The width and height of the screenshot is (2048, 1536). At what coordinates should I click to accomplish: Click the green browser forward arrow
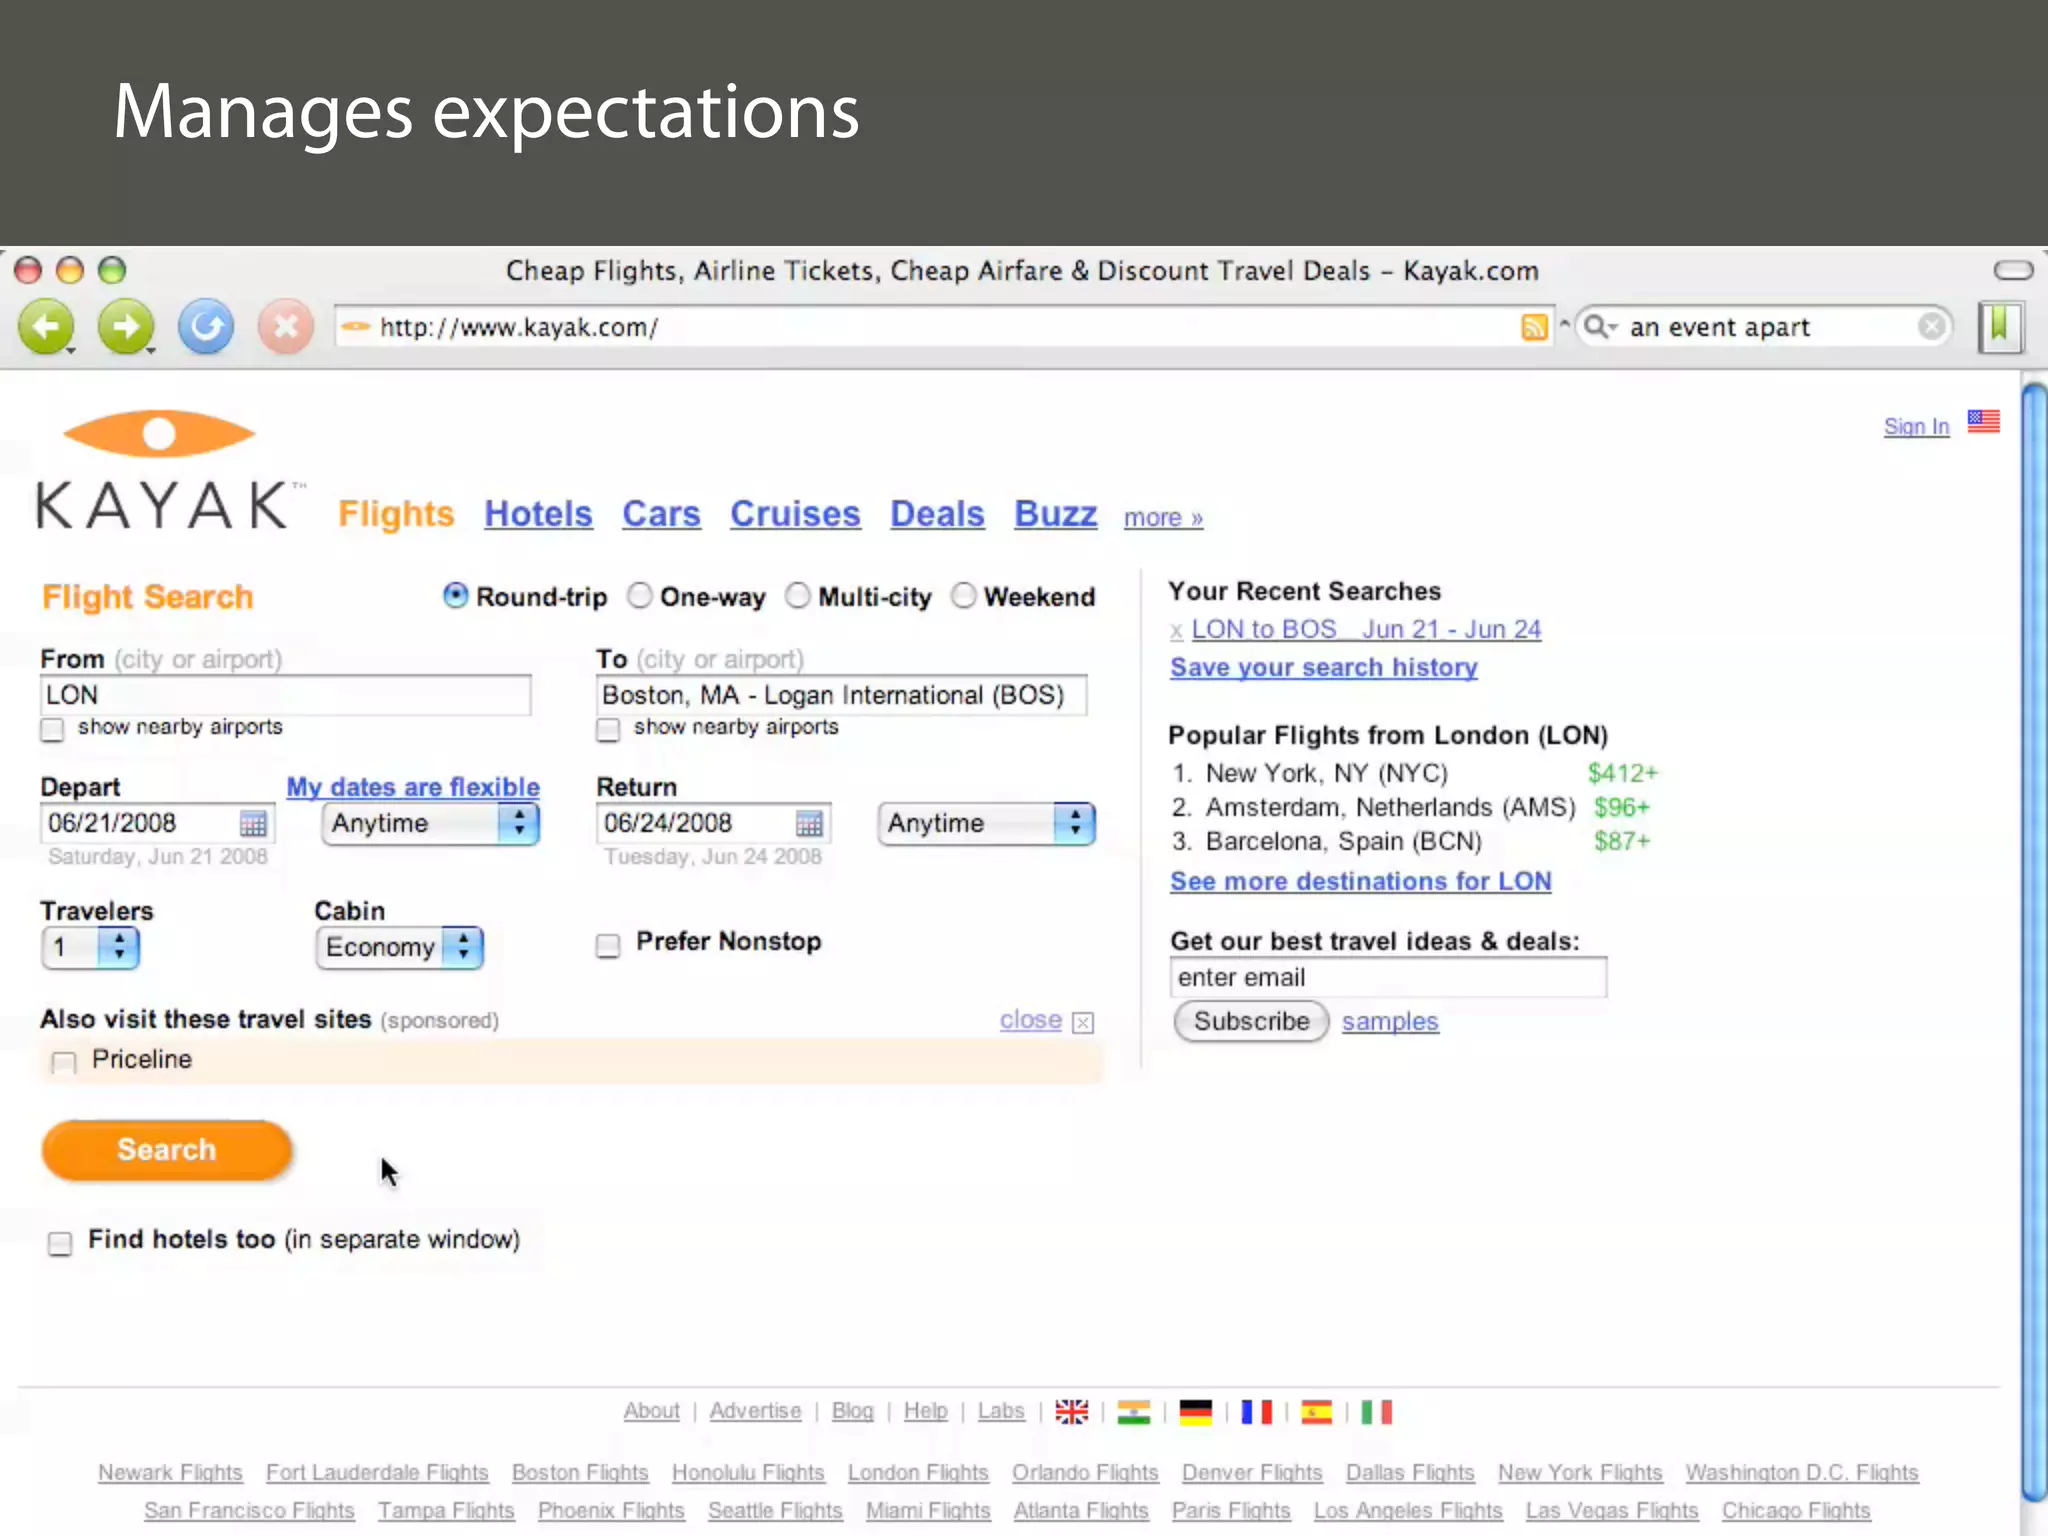pyautogui.click(x=126, y=326)
